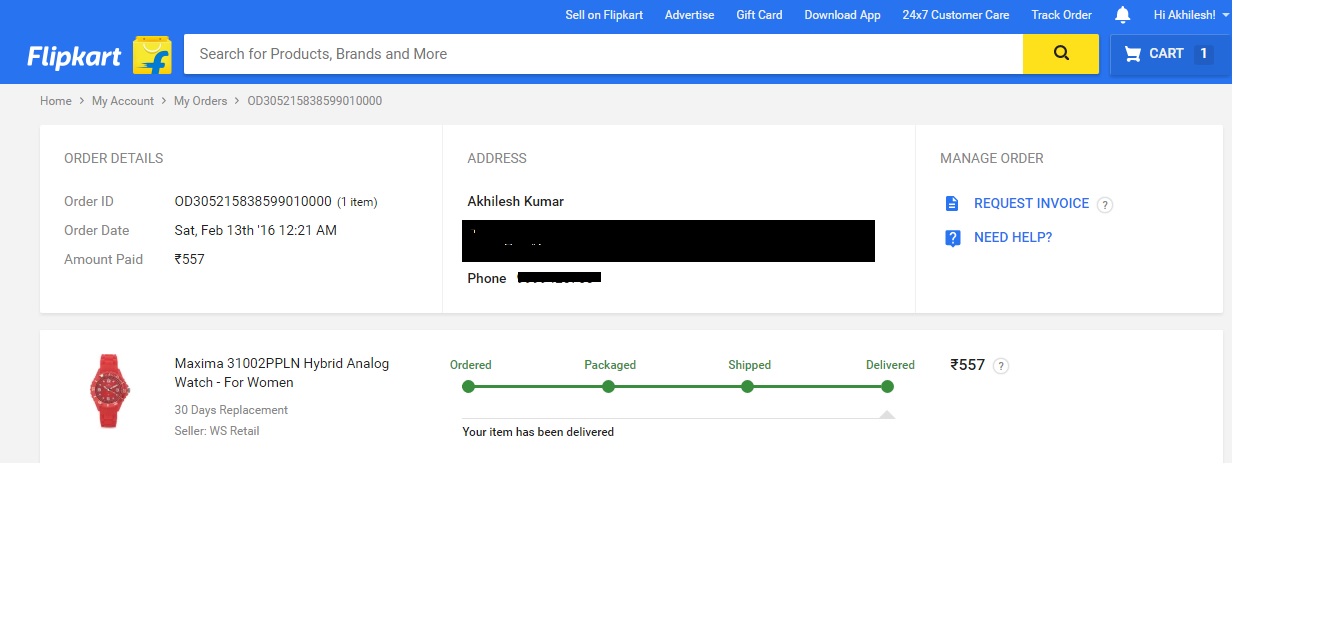
Task: Open the Request Invoice help tooltip icon
Action: click(1105, 205)
